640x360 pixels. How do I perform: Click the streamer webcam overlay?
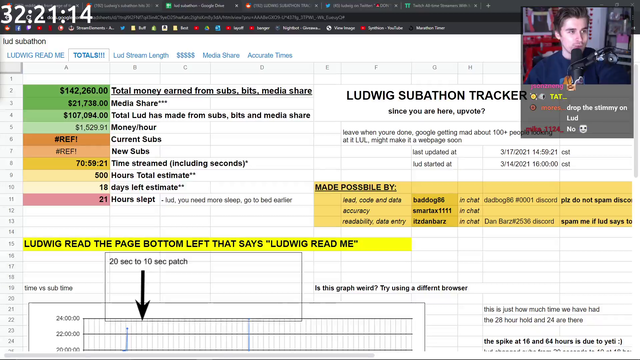[x=577, y=46]
